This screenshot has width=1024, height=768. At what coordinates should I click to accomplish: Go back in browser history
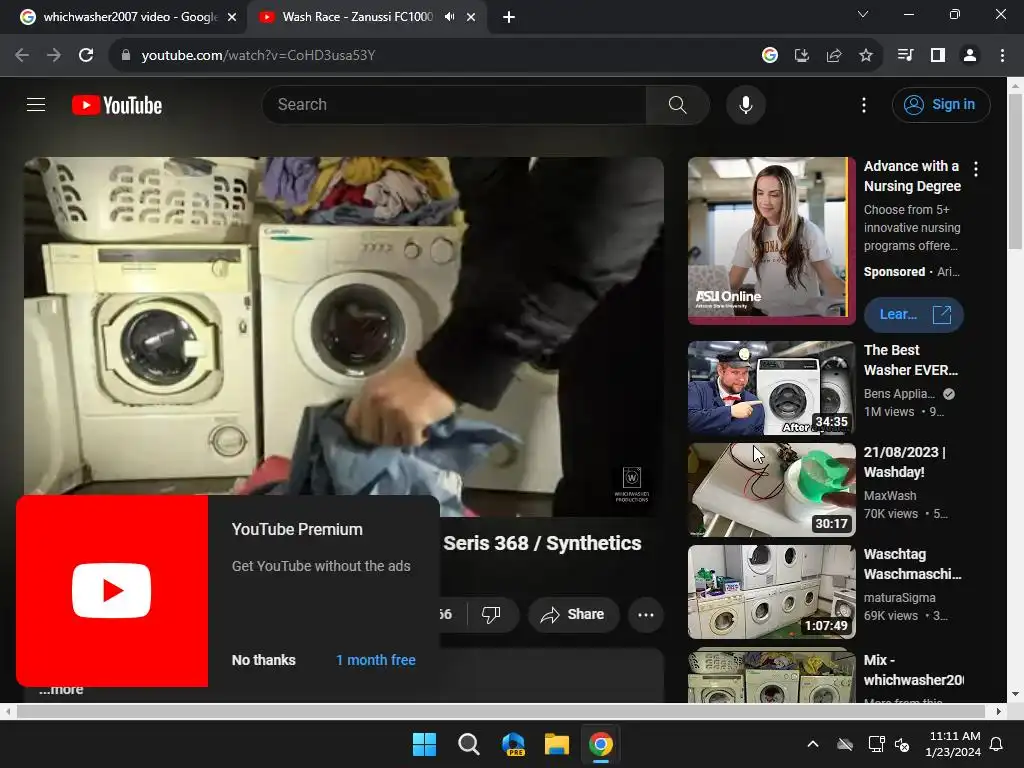click(x=22, y=56)
